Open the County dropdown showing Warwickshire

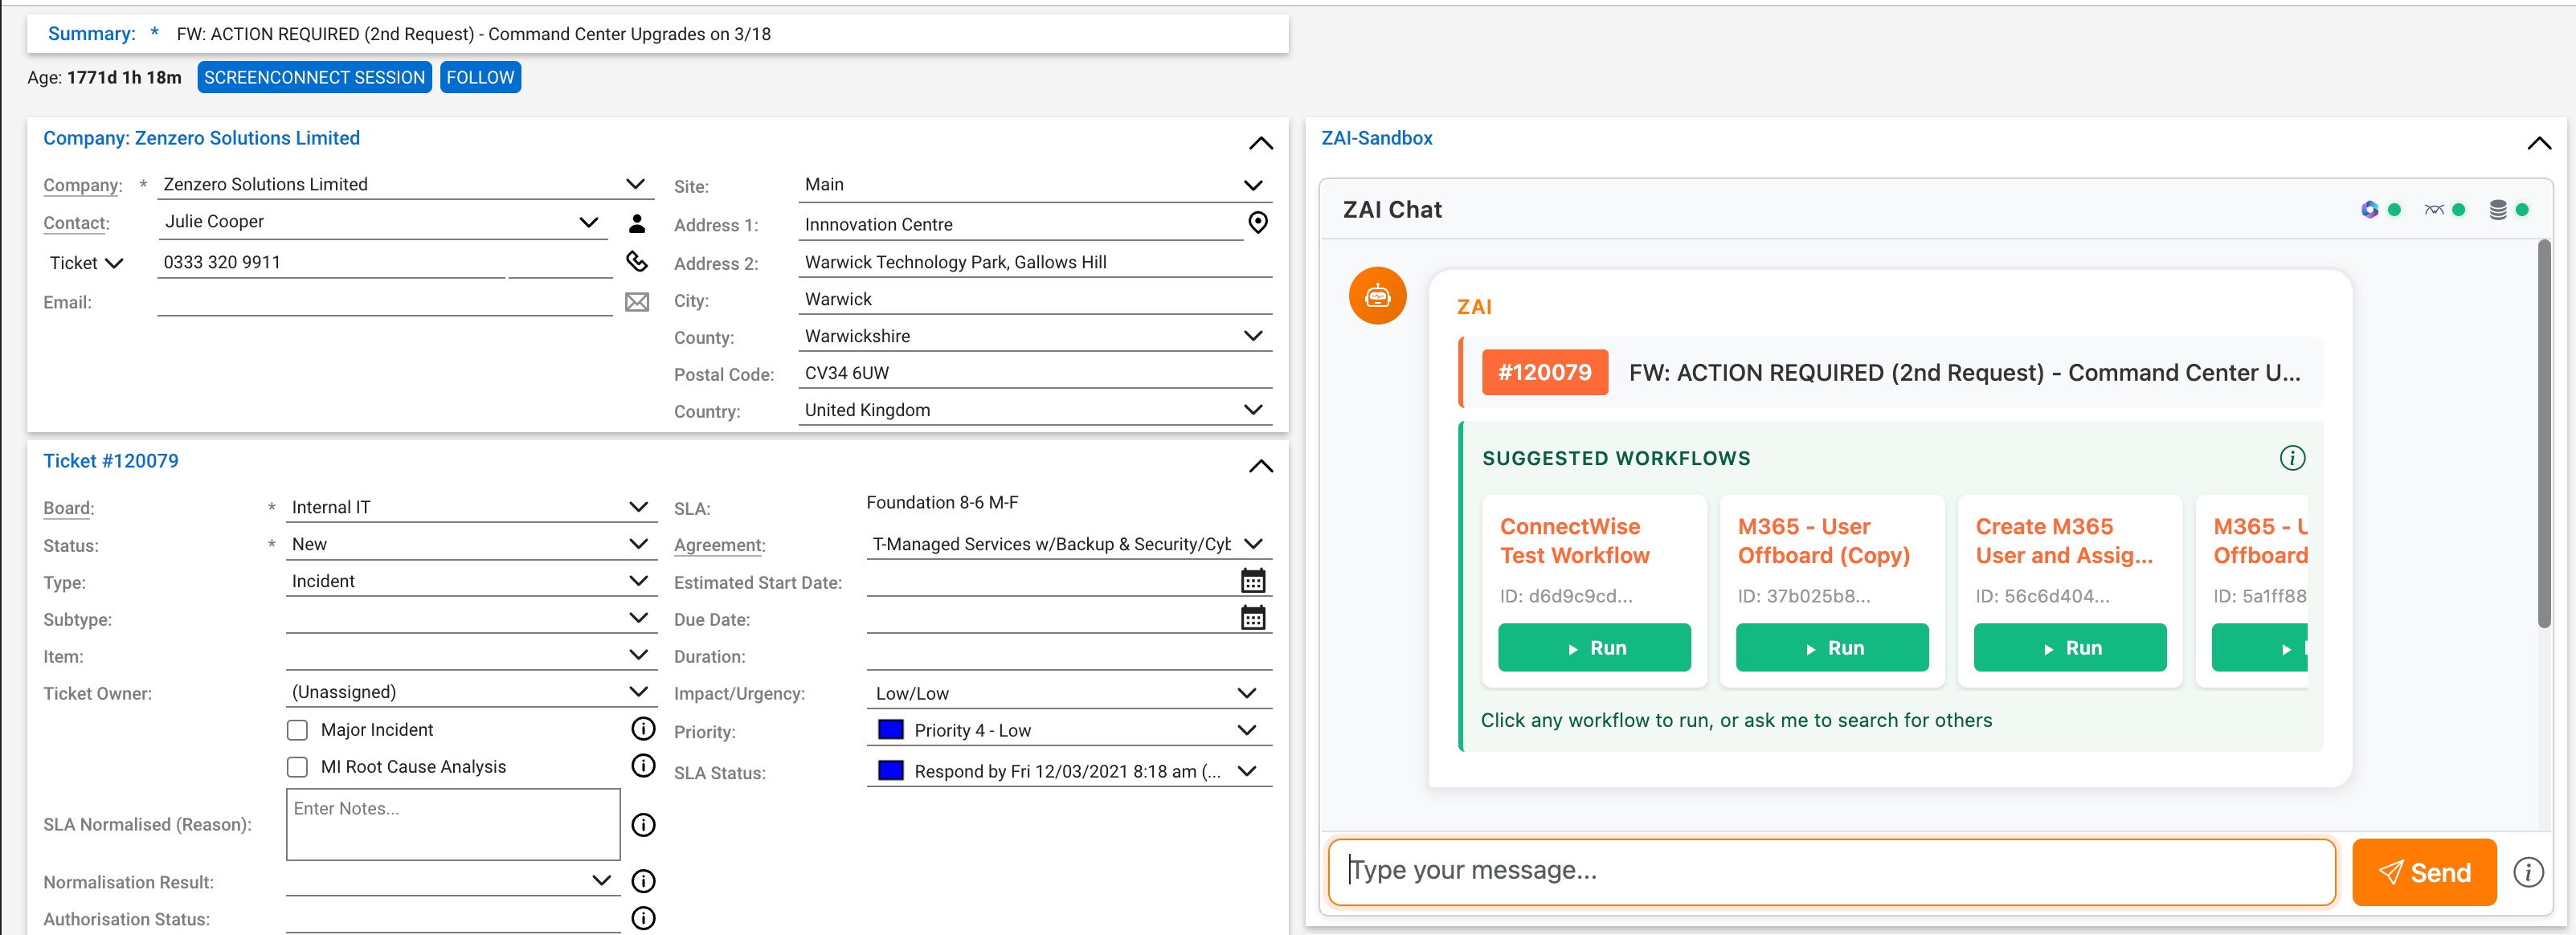[1253, 336]
